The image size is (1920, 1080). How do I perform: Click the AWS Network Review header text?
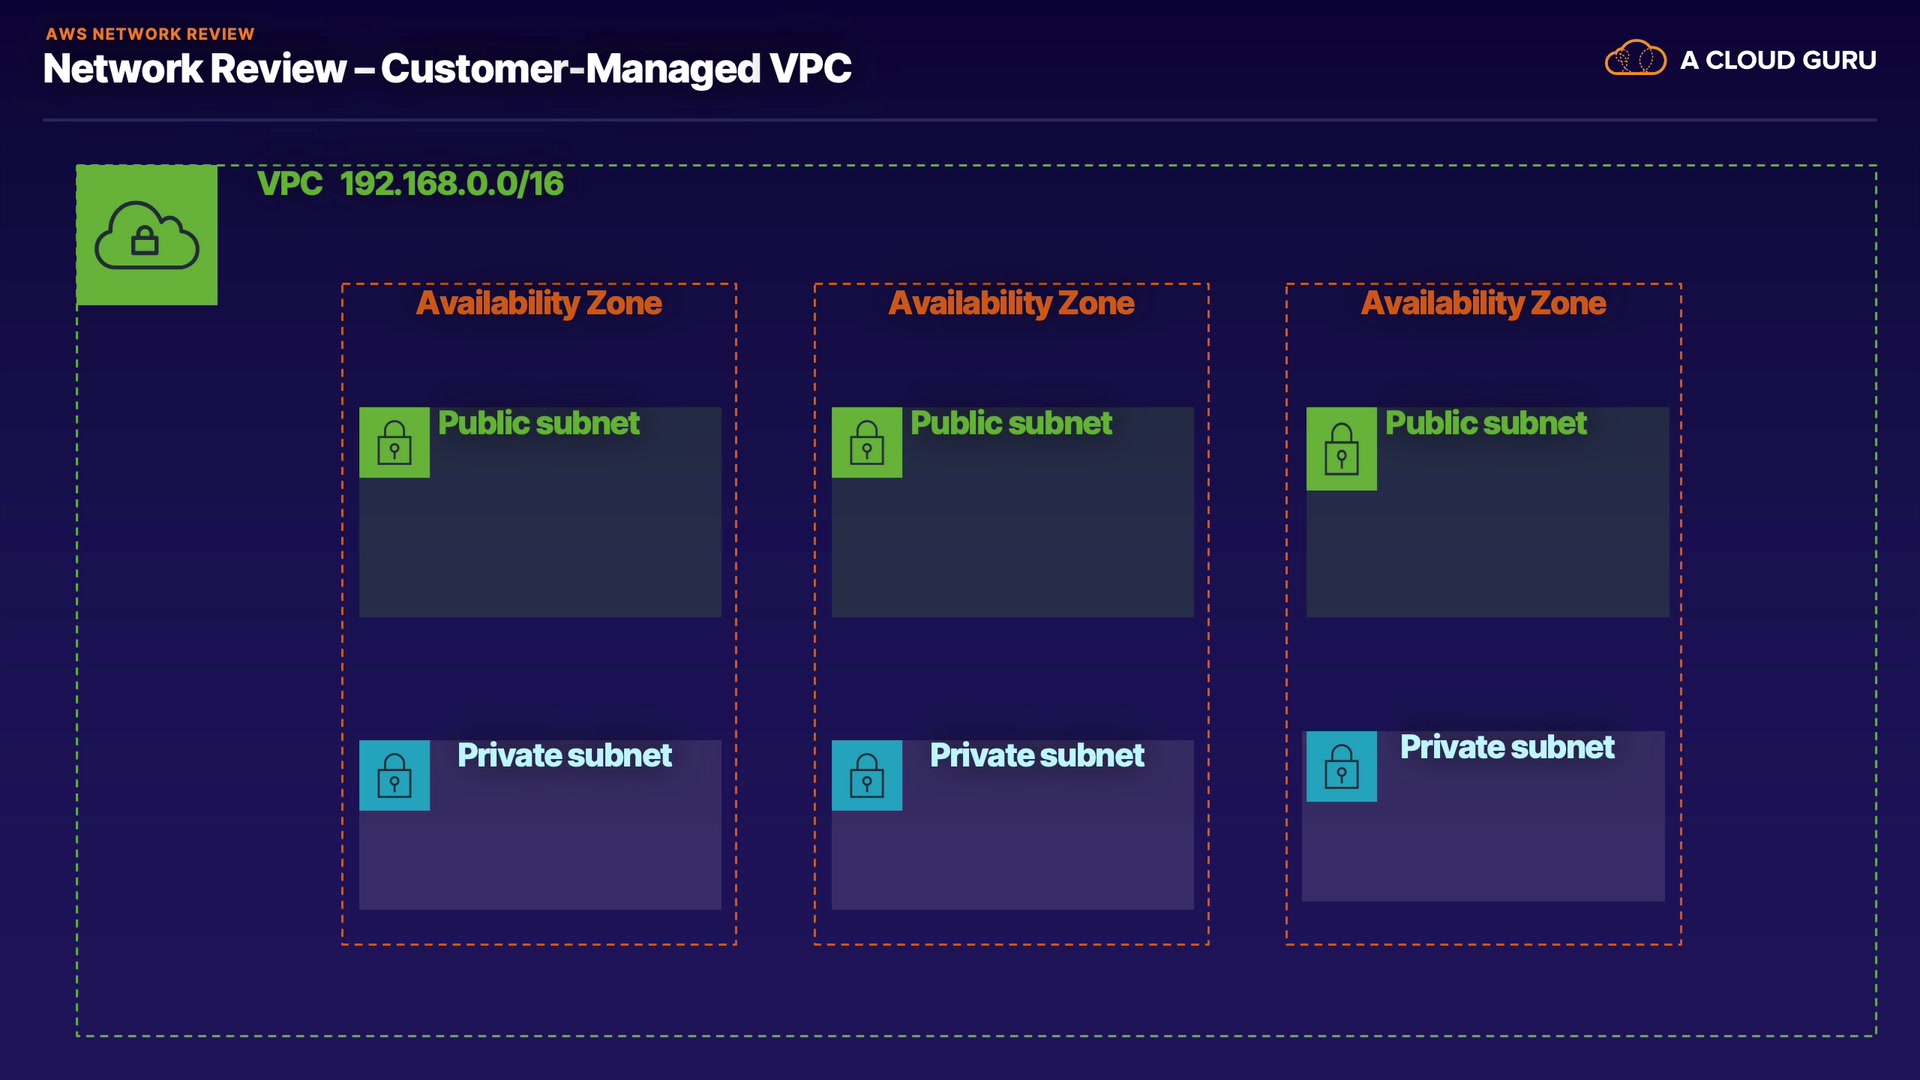[150, 34]
